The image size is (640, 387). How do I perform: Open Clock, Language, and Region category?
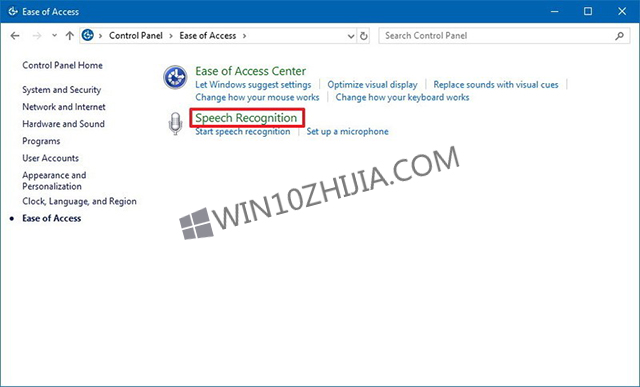pyautogui.click(x=79, y=202)
